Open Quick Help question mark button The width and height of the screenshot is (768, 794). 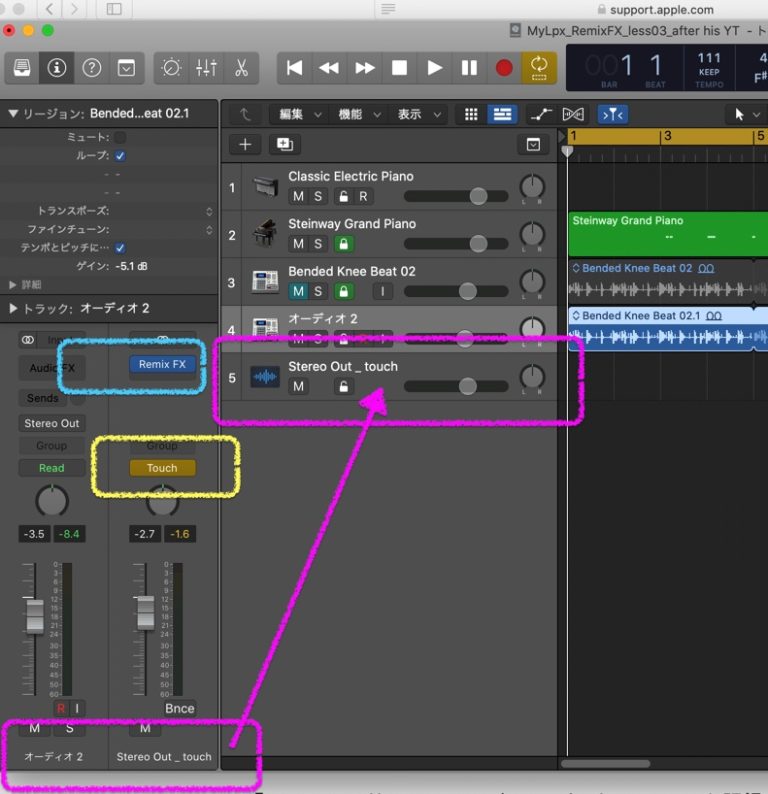point(92,67)
